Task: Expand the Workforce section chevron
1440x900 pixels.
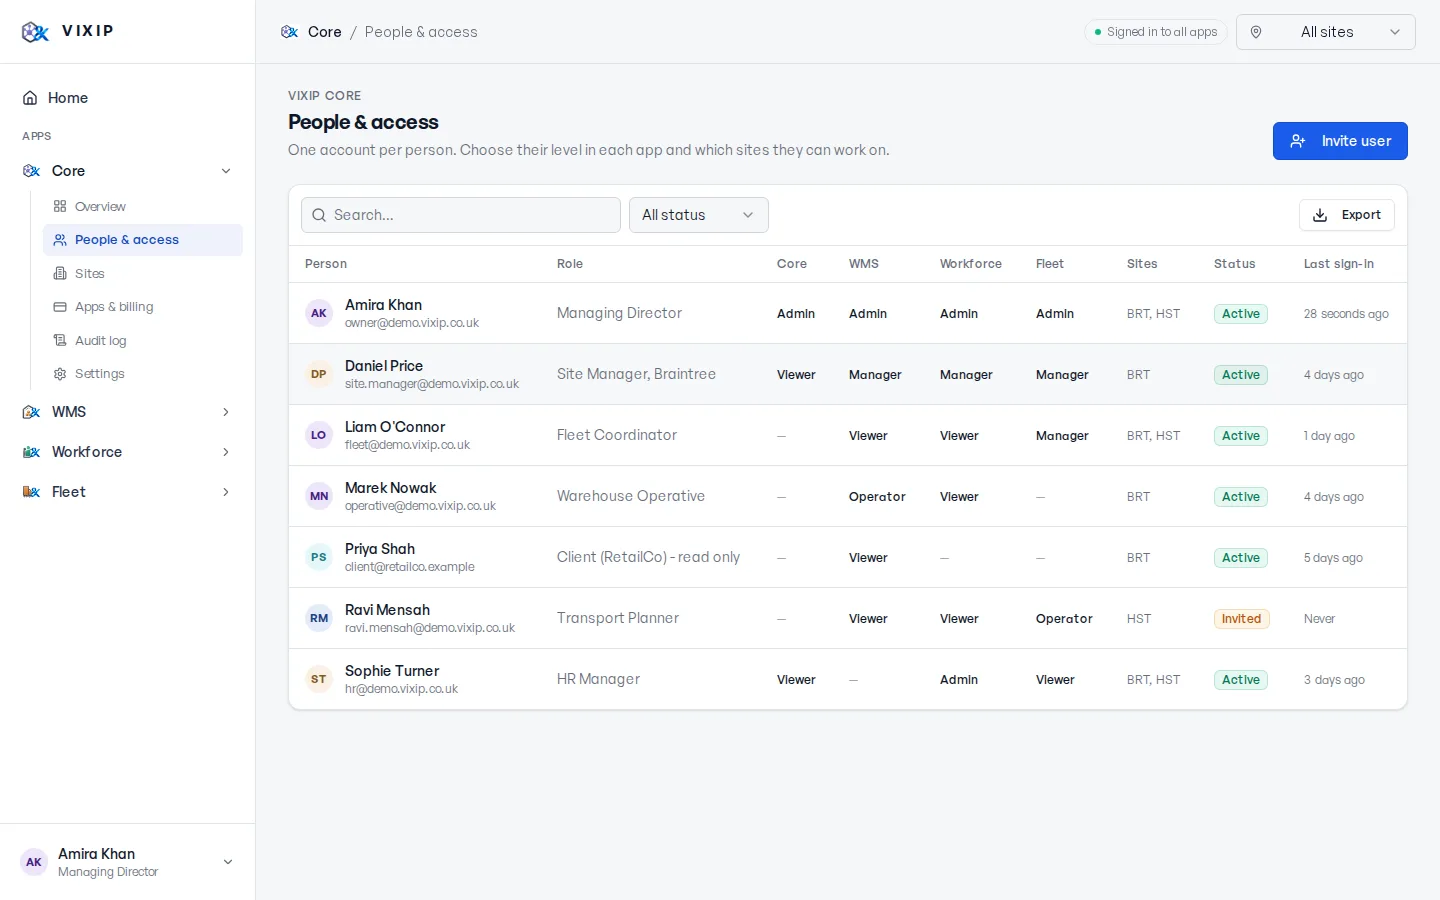Action: (226, 452)
